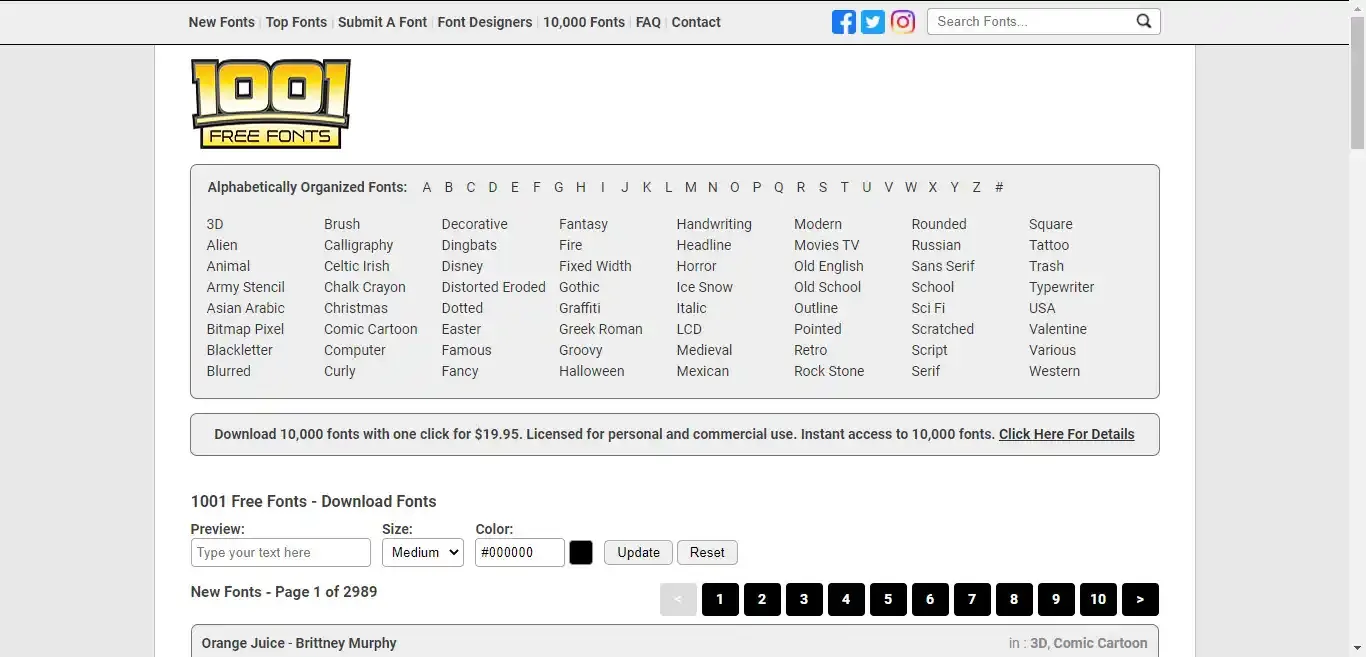Open the Calligraphy font category
The image size is (1366, 657).
pos(358,245)
